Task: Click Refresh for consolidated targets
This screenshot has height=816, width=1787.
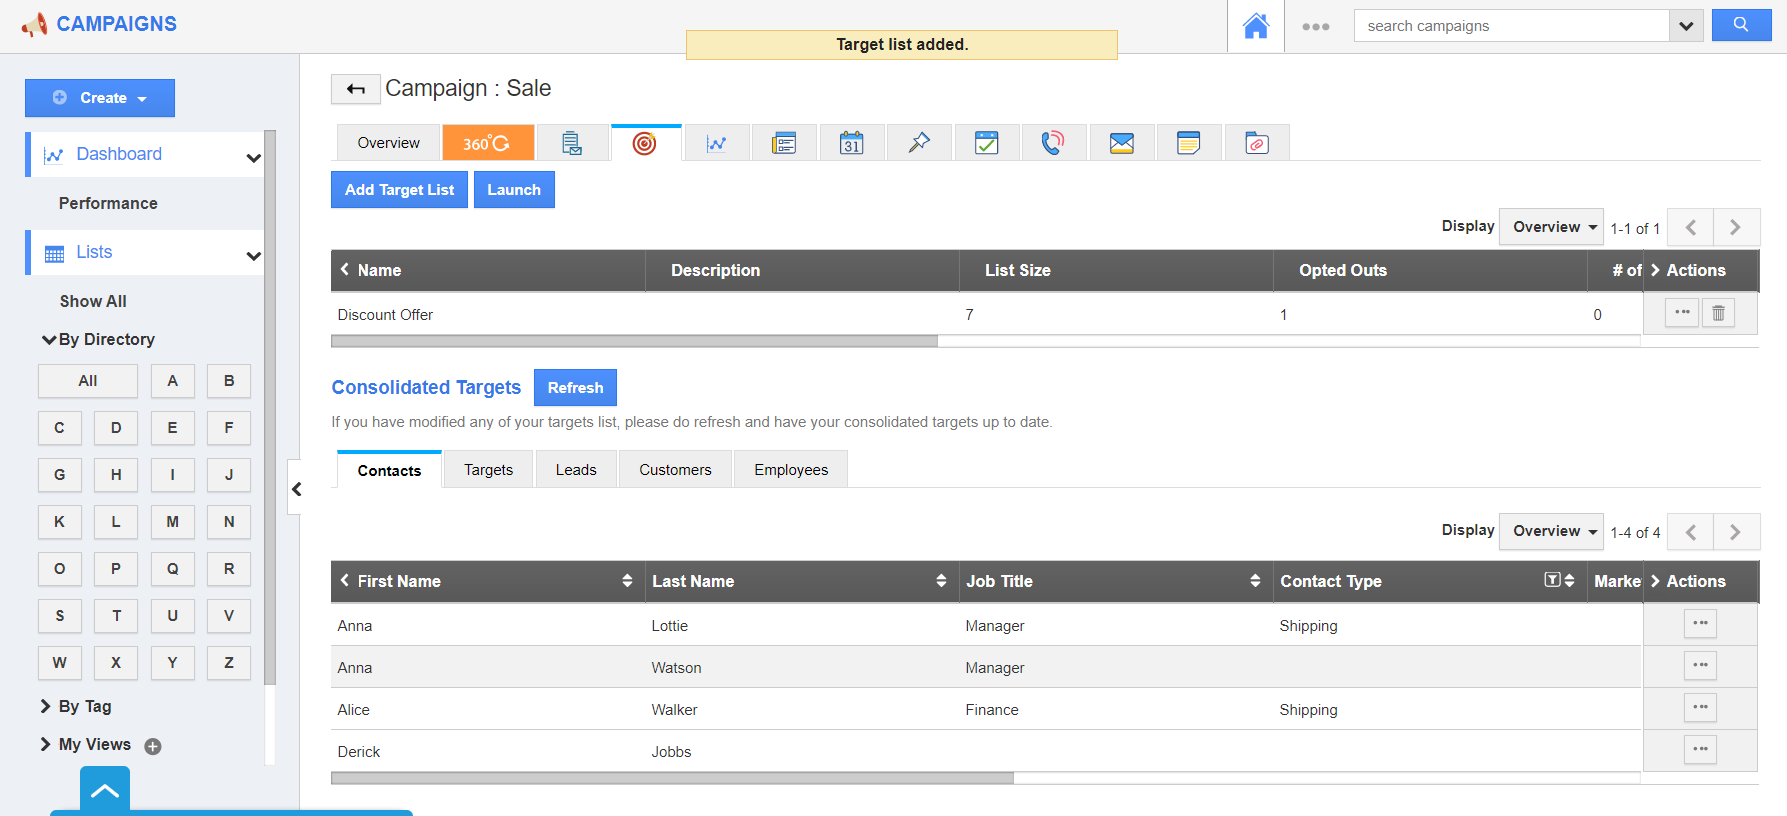Action: click(575, 388)
